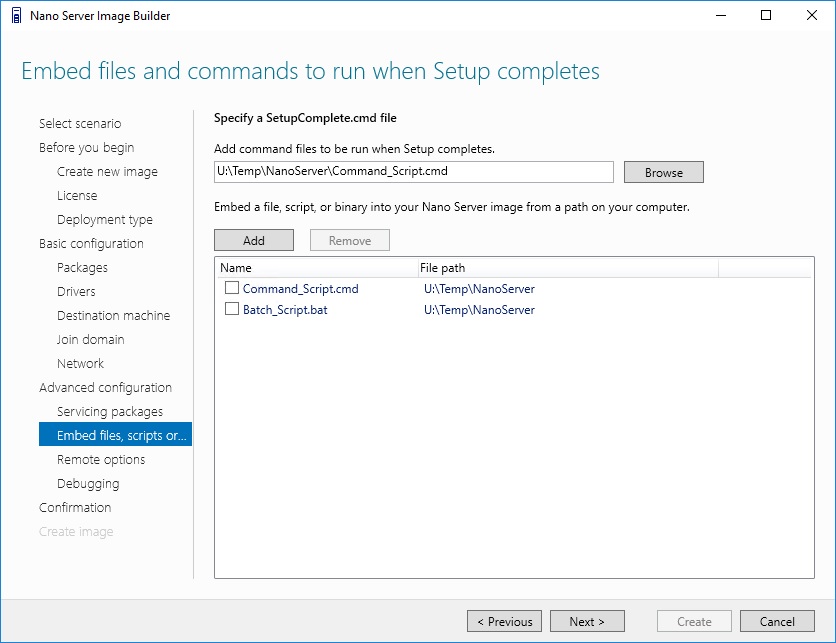Open Servicing packages step

pyautogui.click(x=110, y=412)
